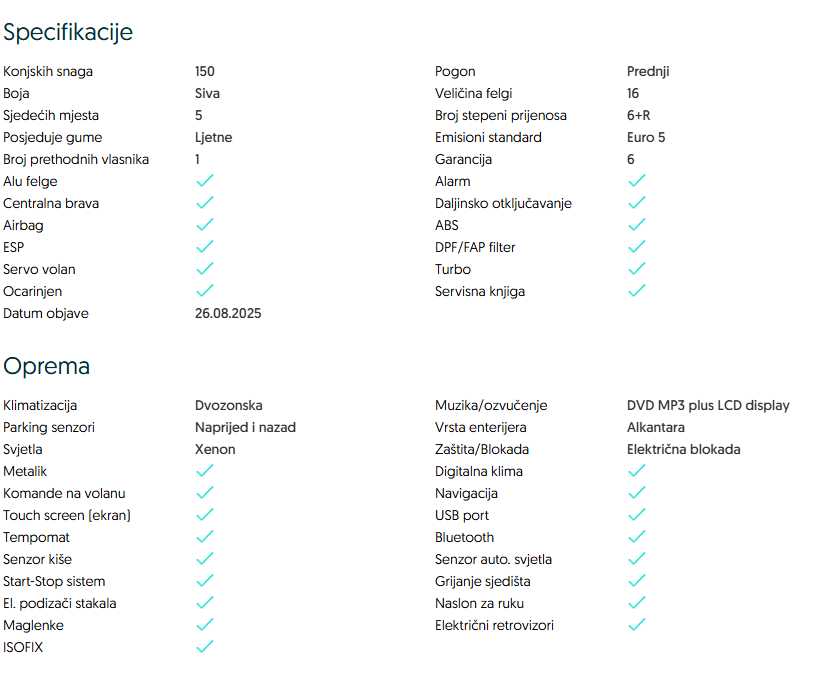813x682 pixels.
Task: Click the DVD MP3 plus LCD display text
Action: tap(708, 405)
